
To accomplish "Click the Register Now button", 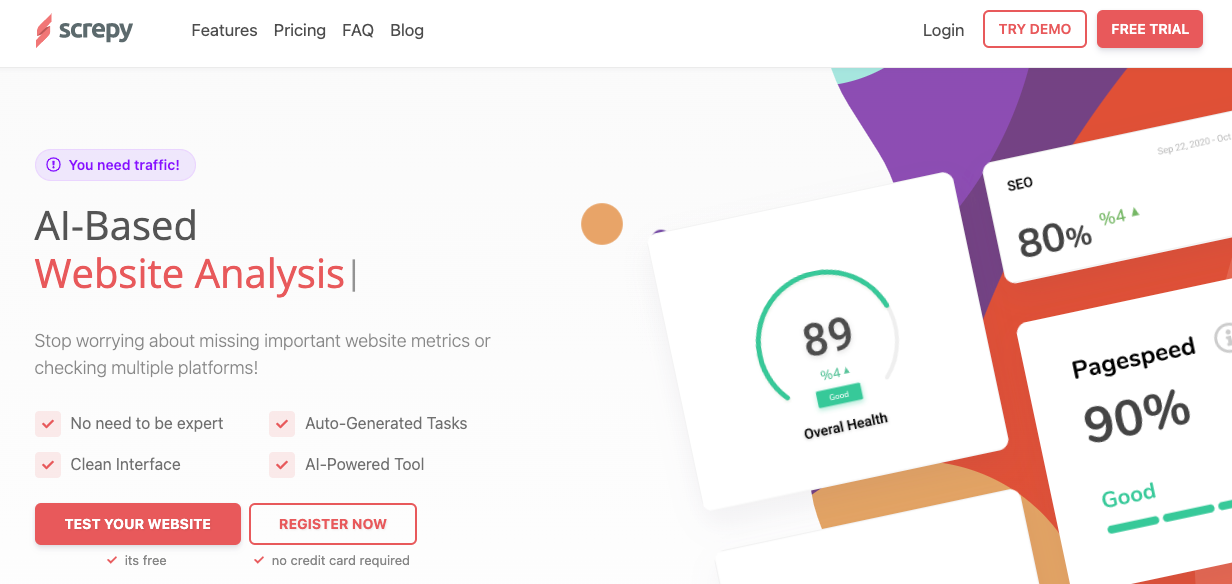I will [x=333, y=524].
